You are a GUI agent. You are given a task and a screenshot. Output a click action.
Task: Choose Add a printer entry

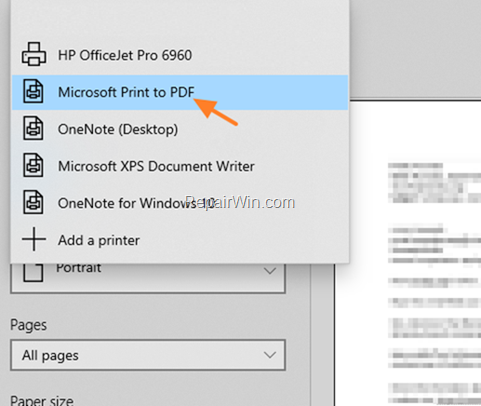180,240
